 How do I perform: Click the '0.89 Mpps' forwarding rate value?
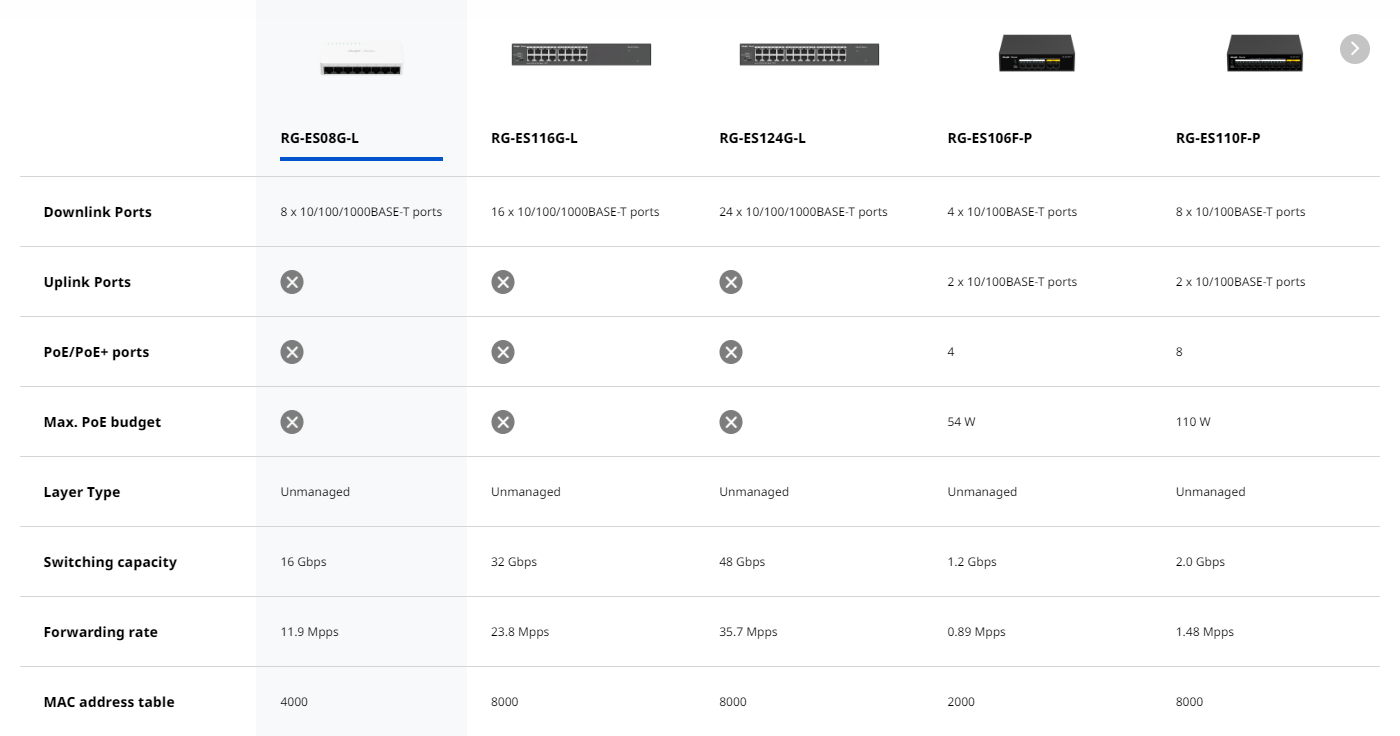977,632
